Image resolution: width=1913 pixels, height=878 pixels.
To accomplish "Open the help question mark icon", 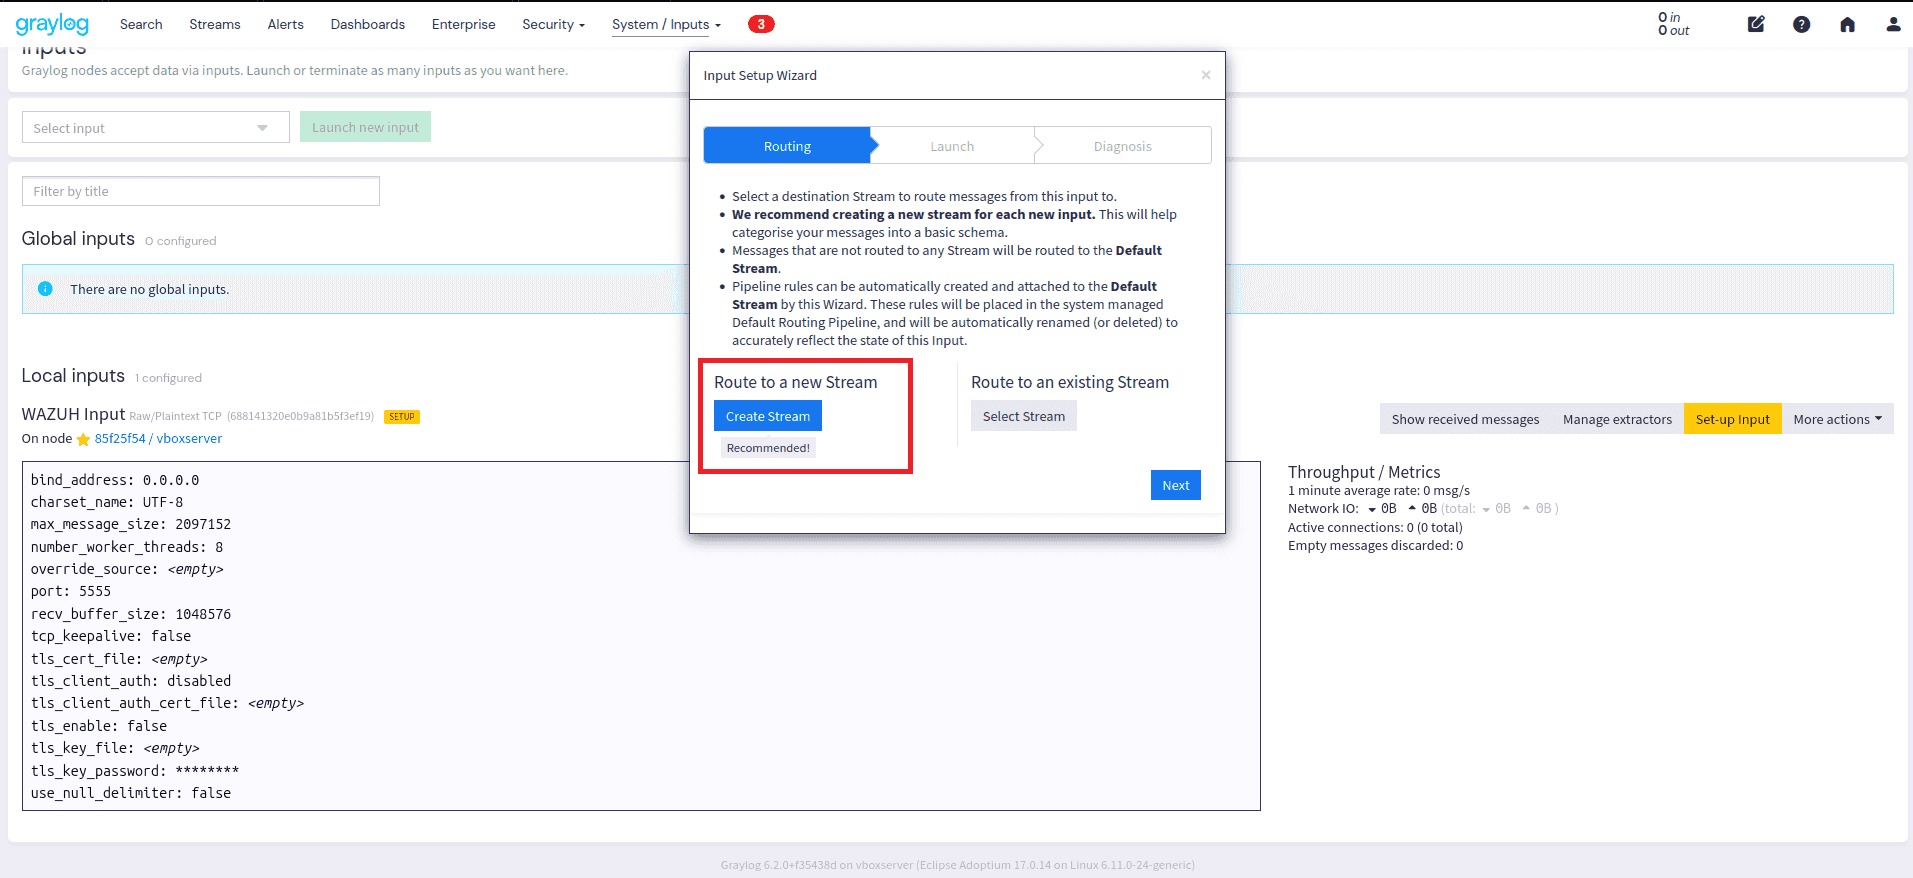I will (x=1801, y=24).
